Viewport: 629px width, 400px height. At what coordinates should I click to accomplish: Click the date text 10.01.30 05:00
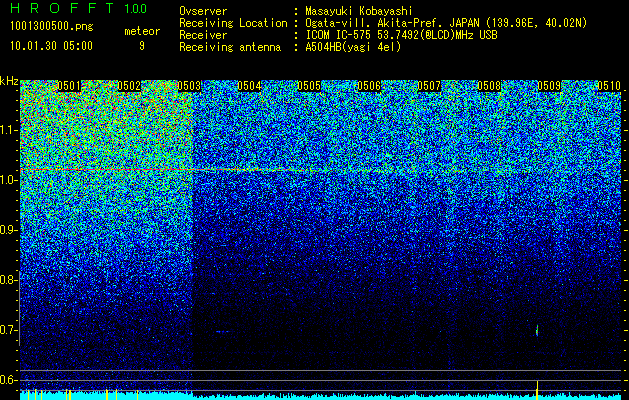click(x=51, y=46)
